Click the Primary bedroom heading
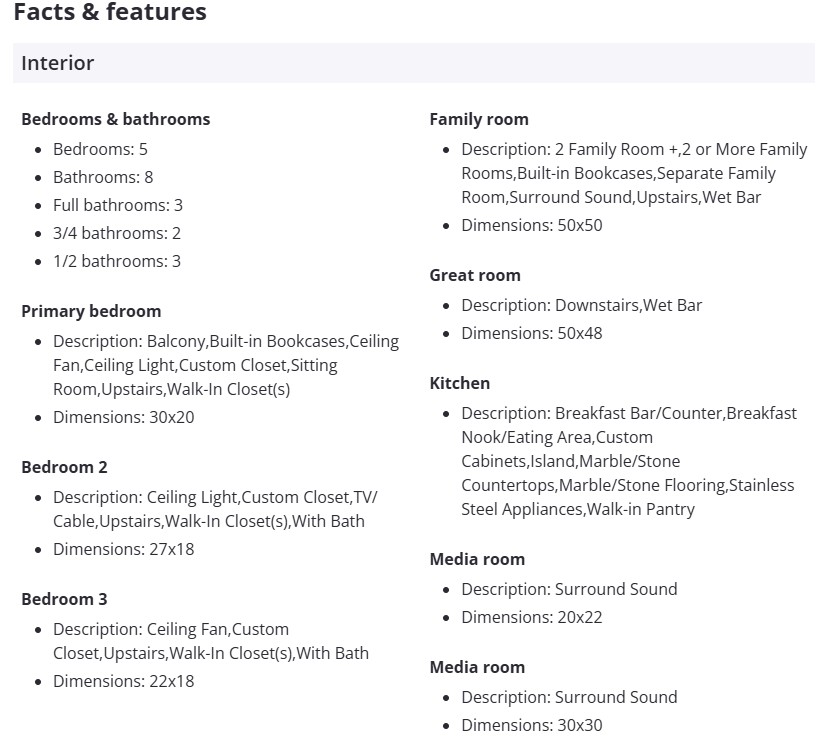The height and width of the screenshot is (745, 832). pos(91,311)
